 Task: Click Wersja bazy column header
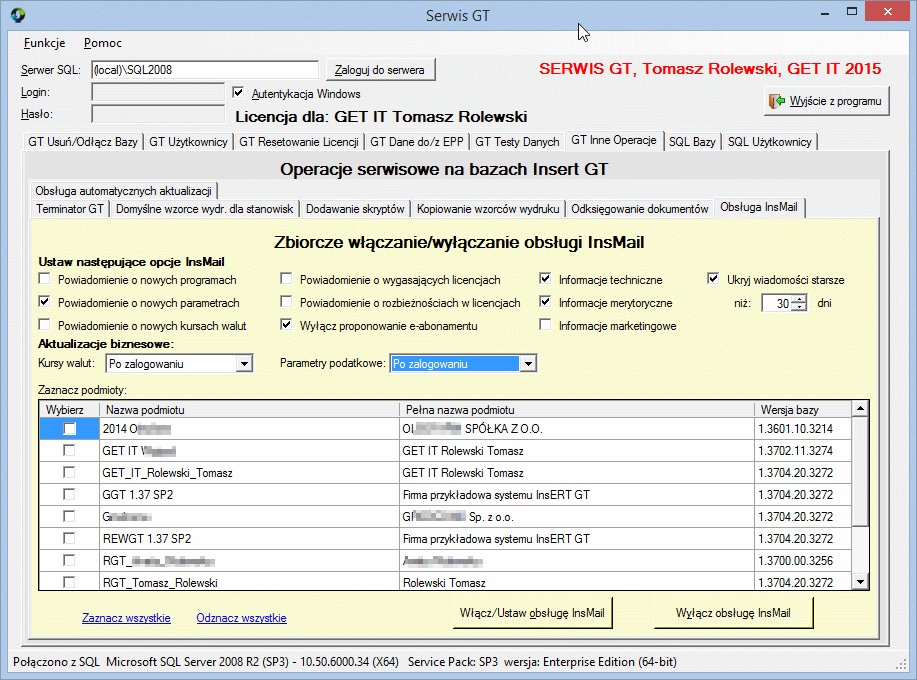pos(803,410)
